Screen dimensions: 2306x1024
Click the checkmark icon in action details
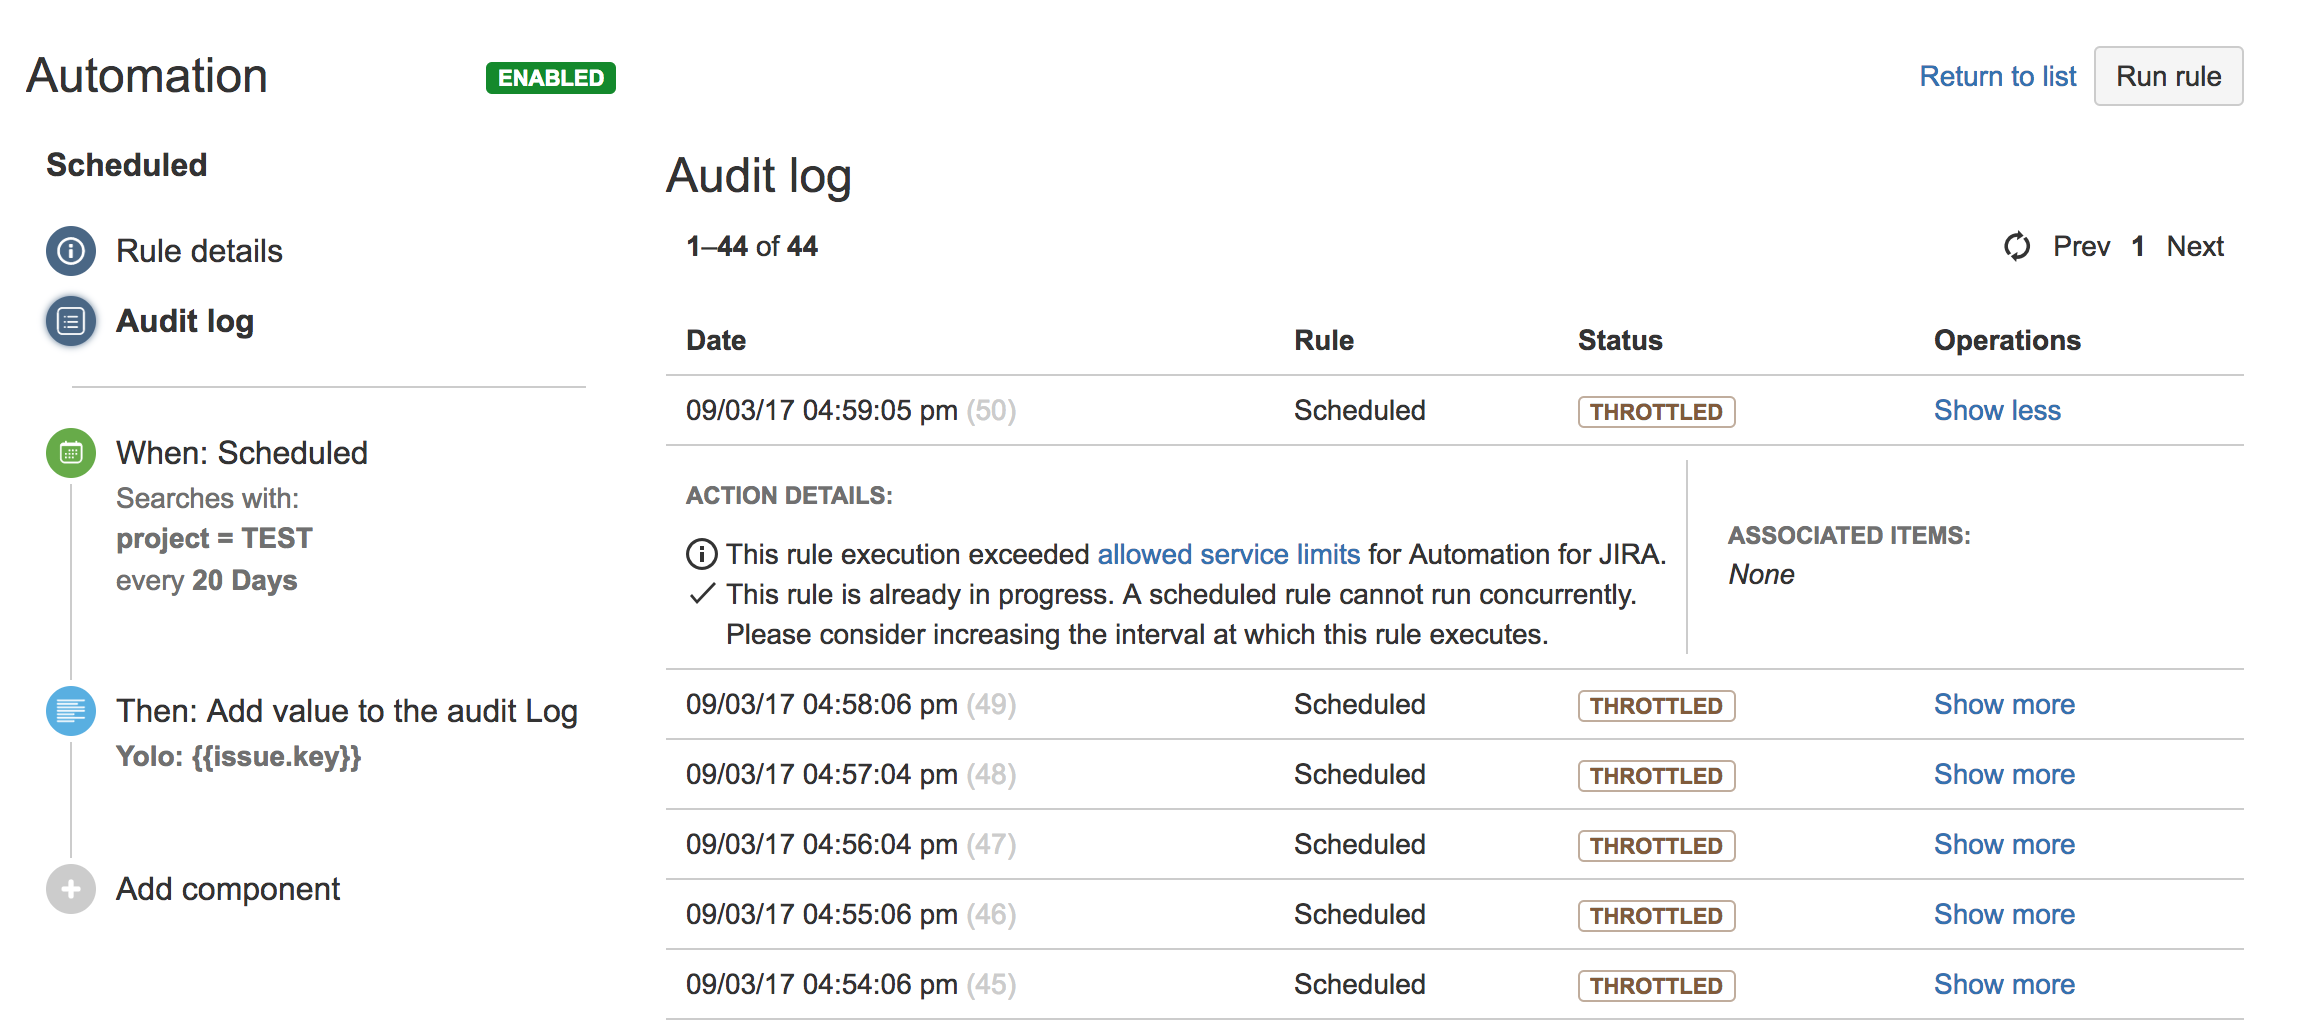pyautogui.click(x=702, y=594)
